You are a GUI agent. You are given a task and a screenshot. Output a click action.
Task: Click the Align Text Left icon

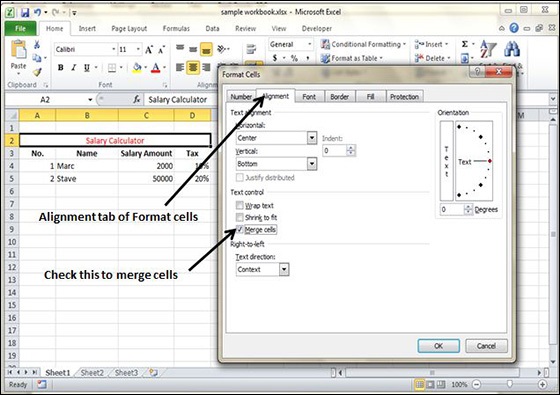coord(180,67)
